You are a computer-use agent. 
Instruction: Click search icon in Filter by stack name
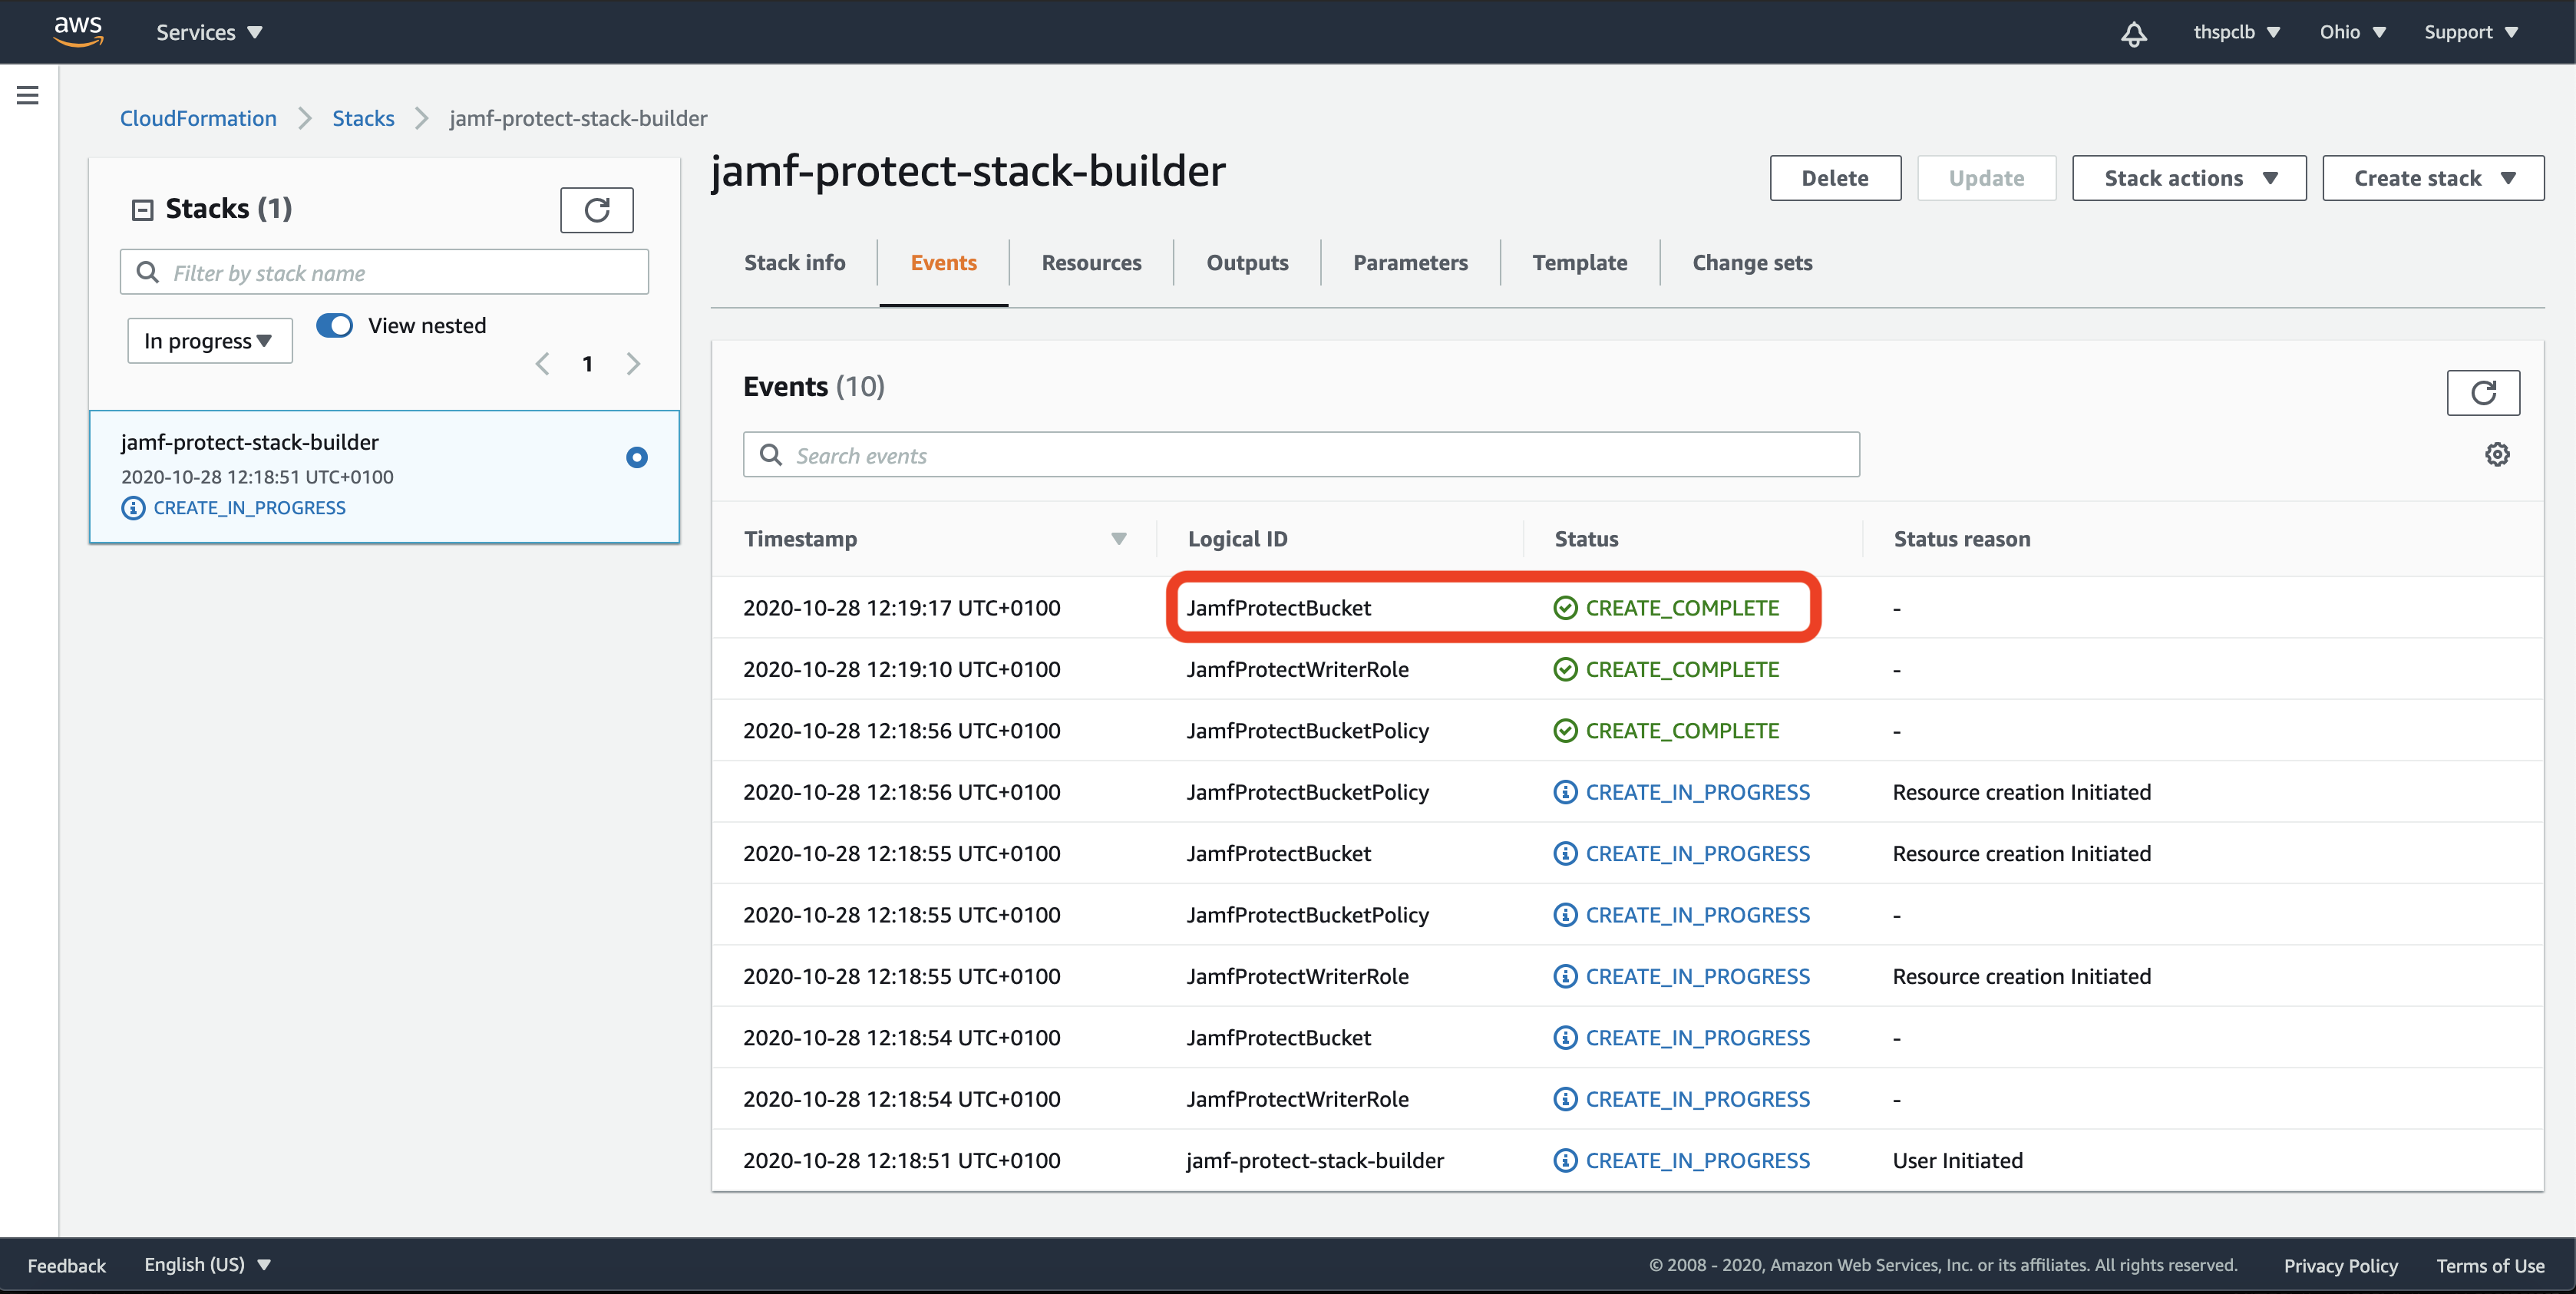[147, 272]
